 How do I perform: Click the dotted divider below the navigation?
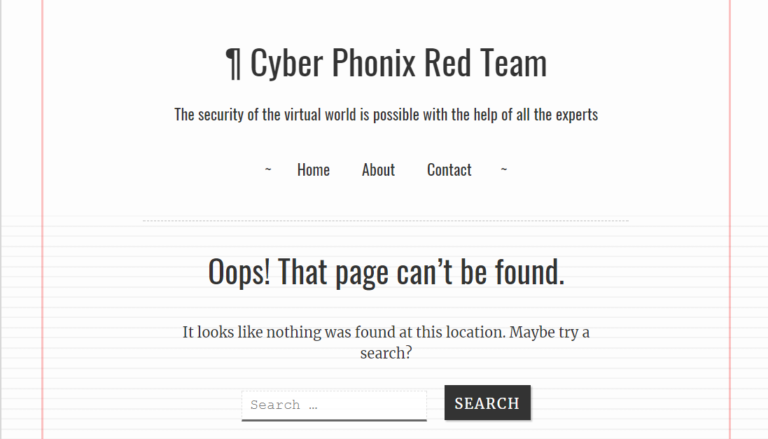[x=385, y=221]
